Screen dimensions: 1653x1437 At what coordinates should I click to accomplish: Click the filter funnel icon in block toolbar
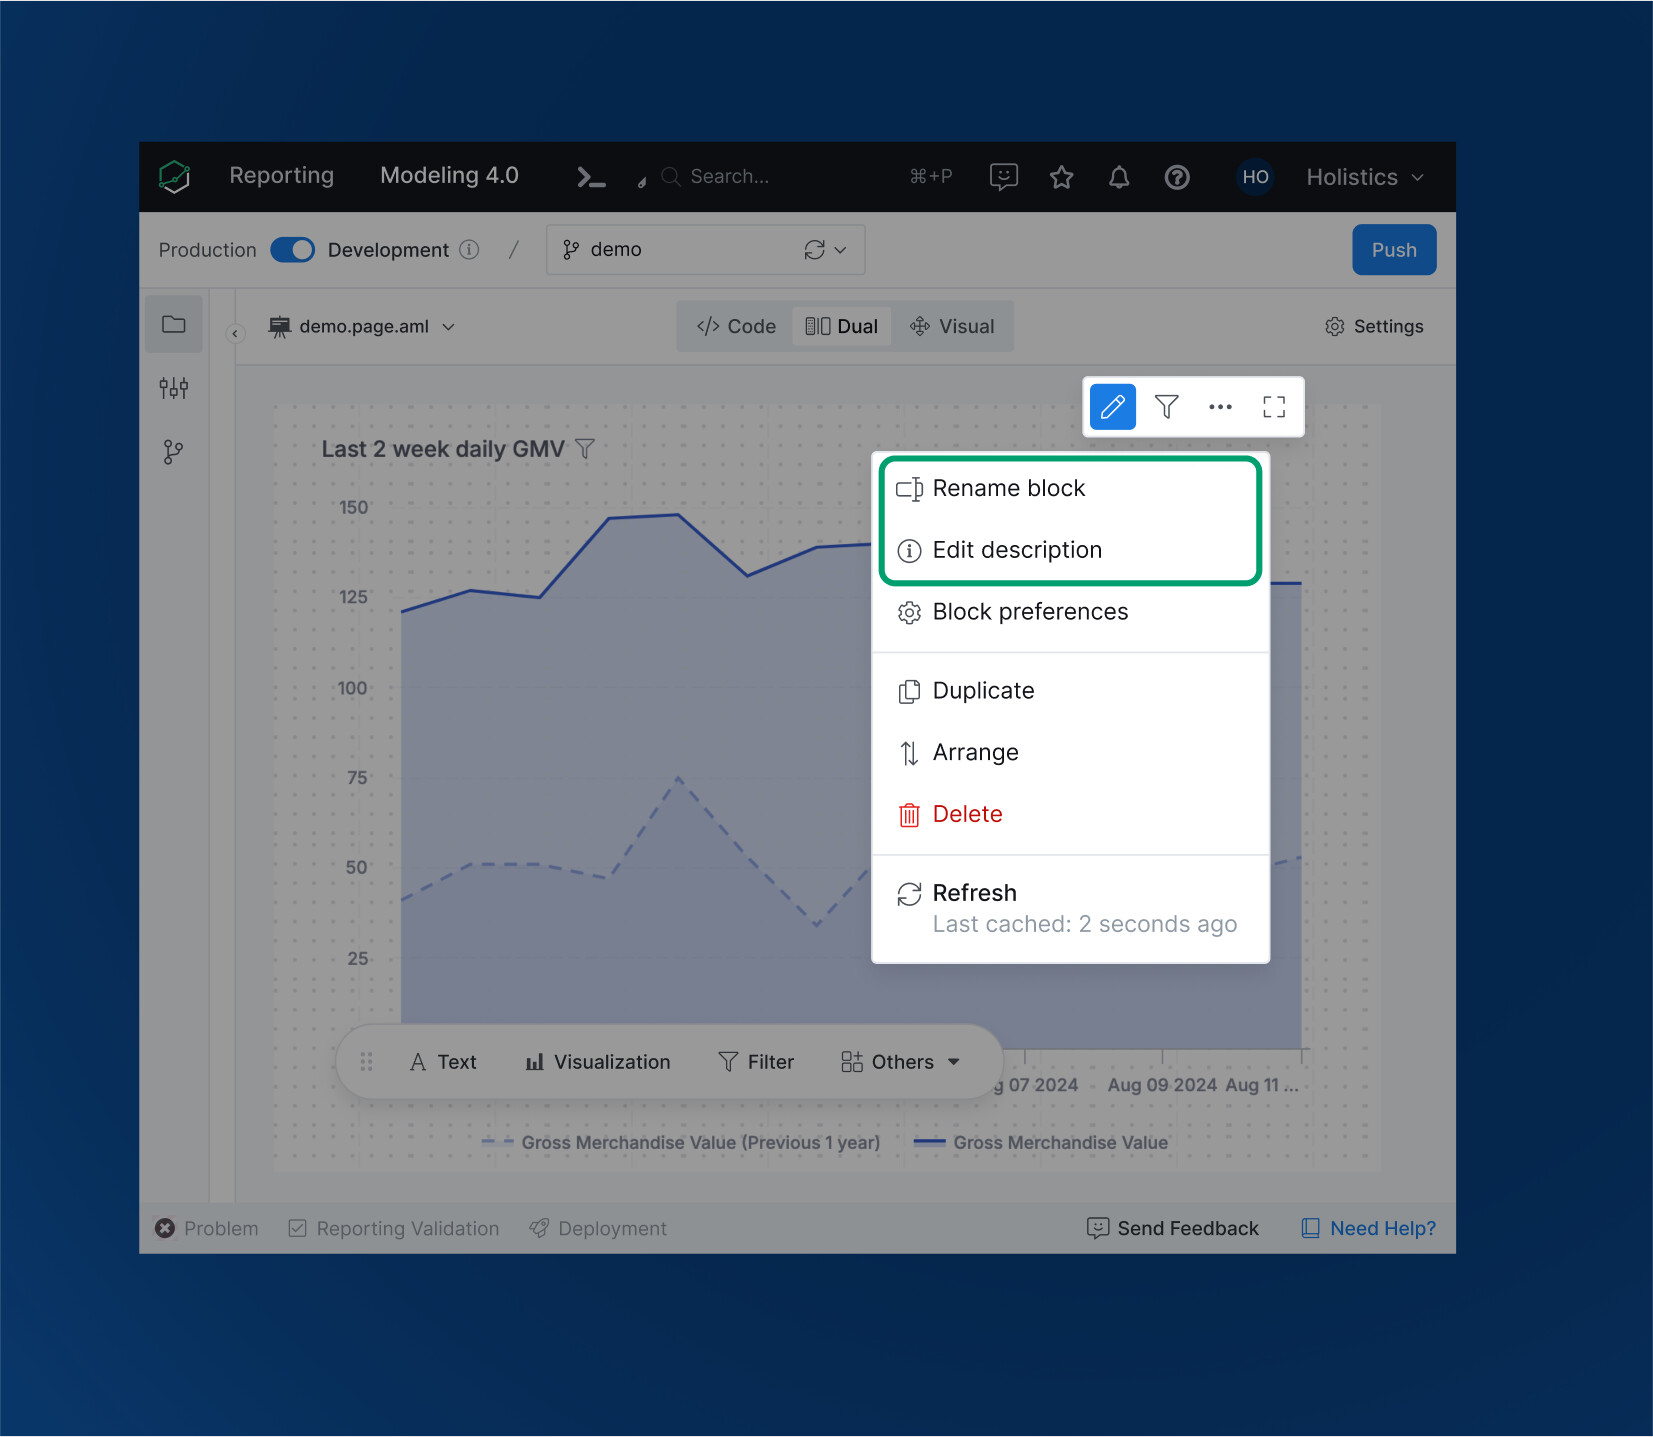click(1166, 407)
